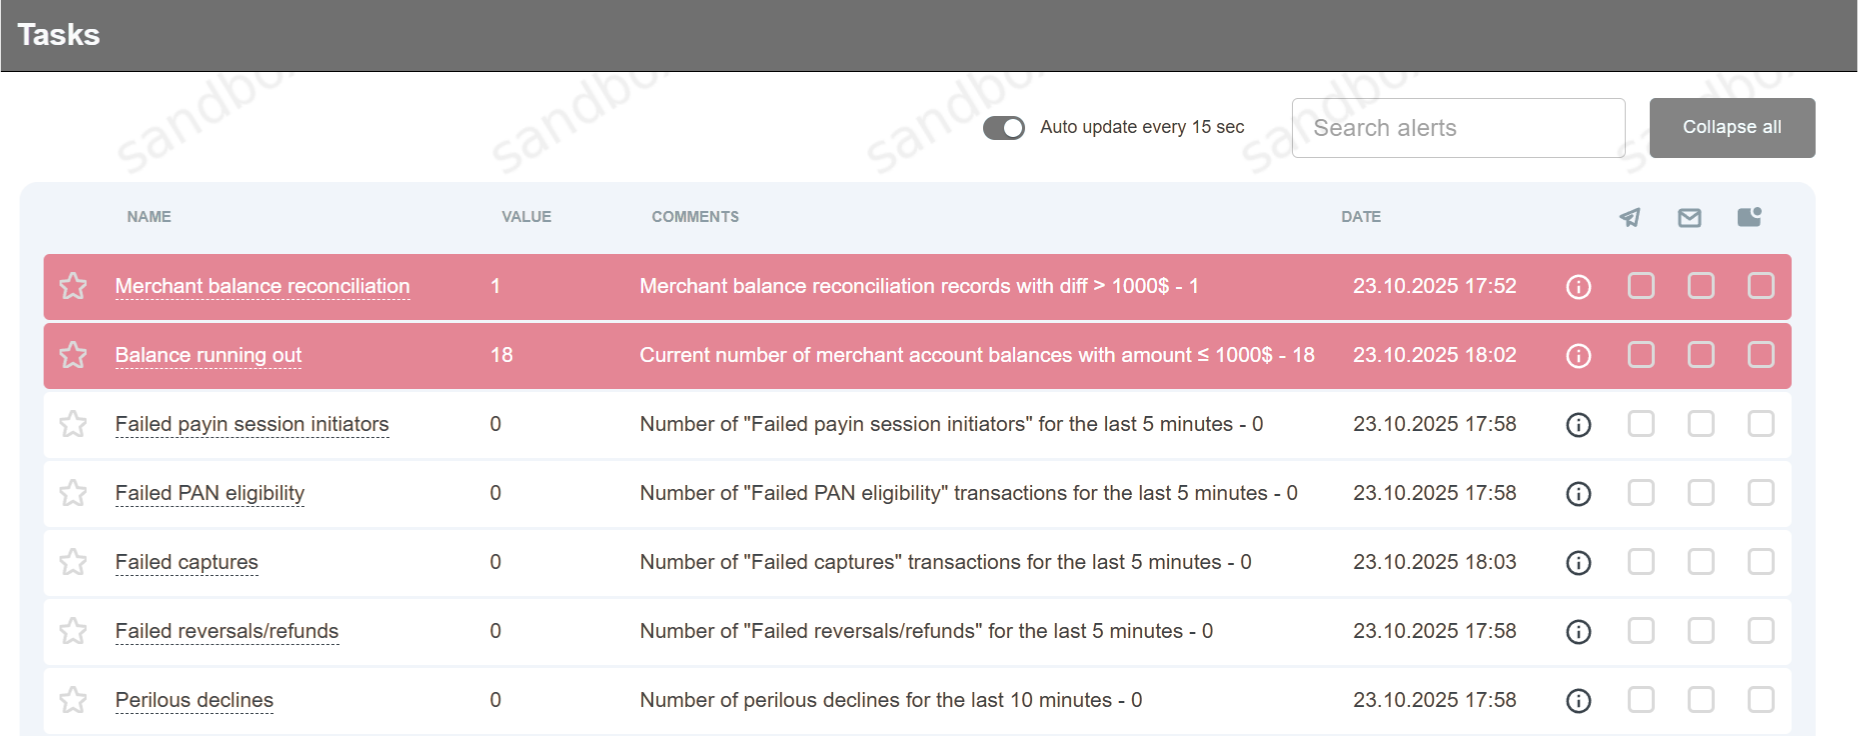Check email box for Failed captures
Screen dimensions: 1858x736
[1701, 562]
